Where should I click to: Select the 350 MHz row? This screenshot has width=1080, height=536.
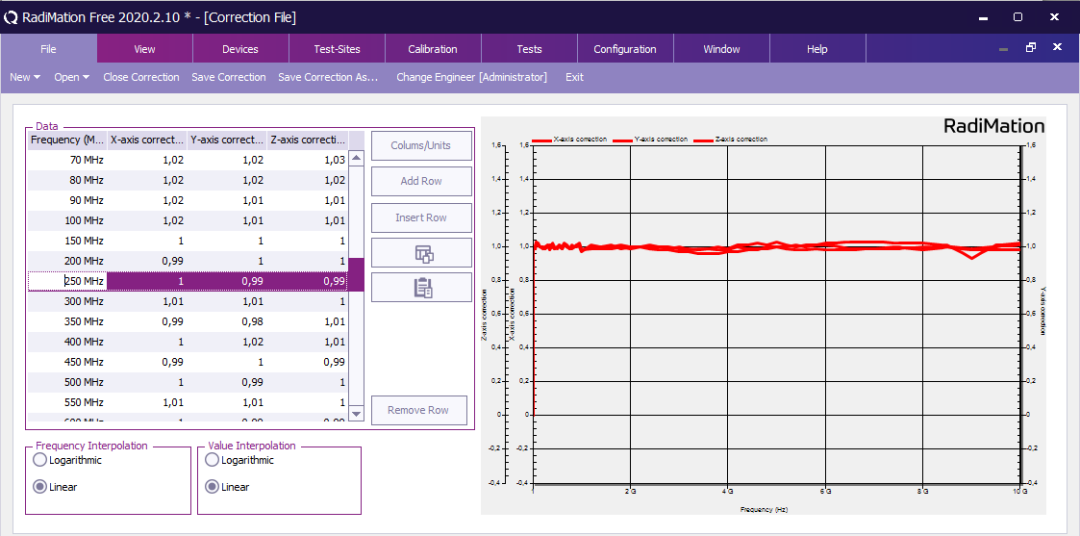pyautogui.click(x=188, y=321)
